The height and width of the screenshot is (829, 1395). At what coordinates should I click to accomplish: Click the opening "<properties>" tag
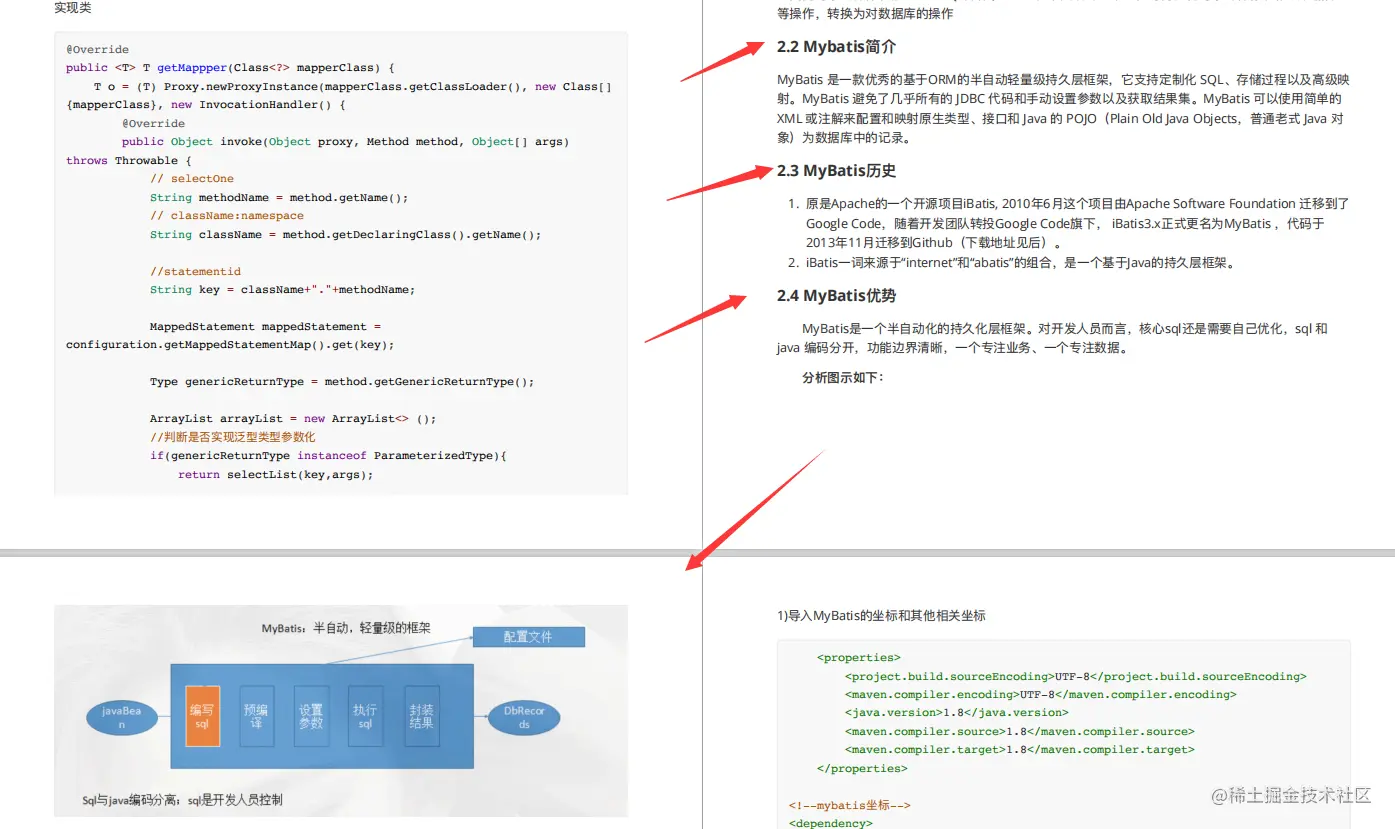click(859, 658)
